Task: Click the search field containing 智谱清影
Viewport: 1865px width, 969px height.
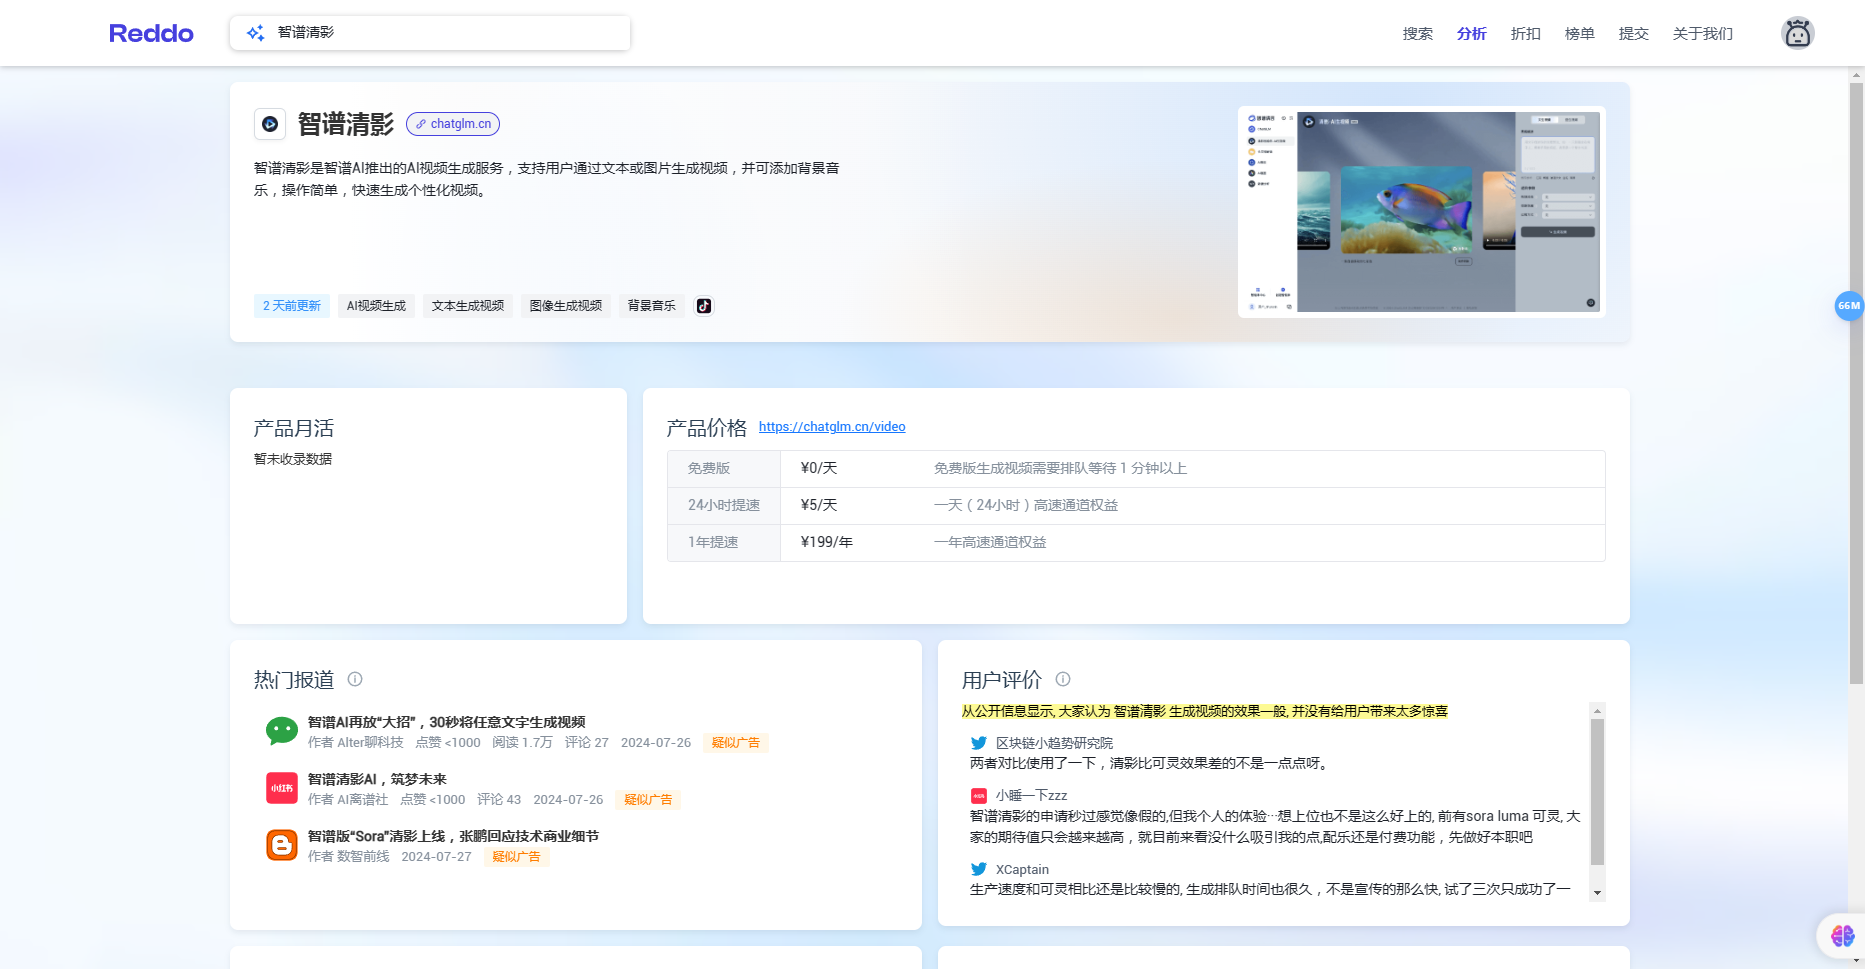Action: click(430, 33)
